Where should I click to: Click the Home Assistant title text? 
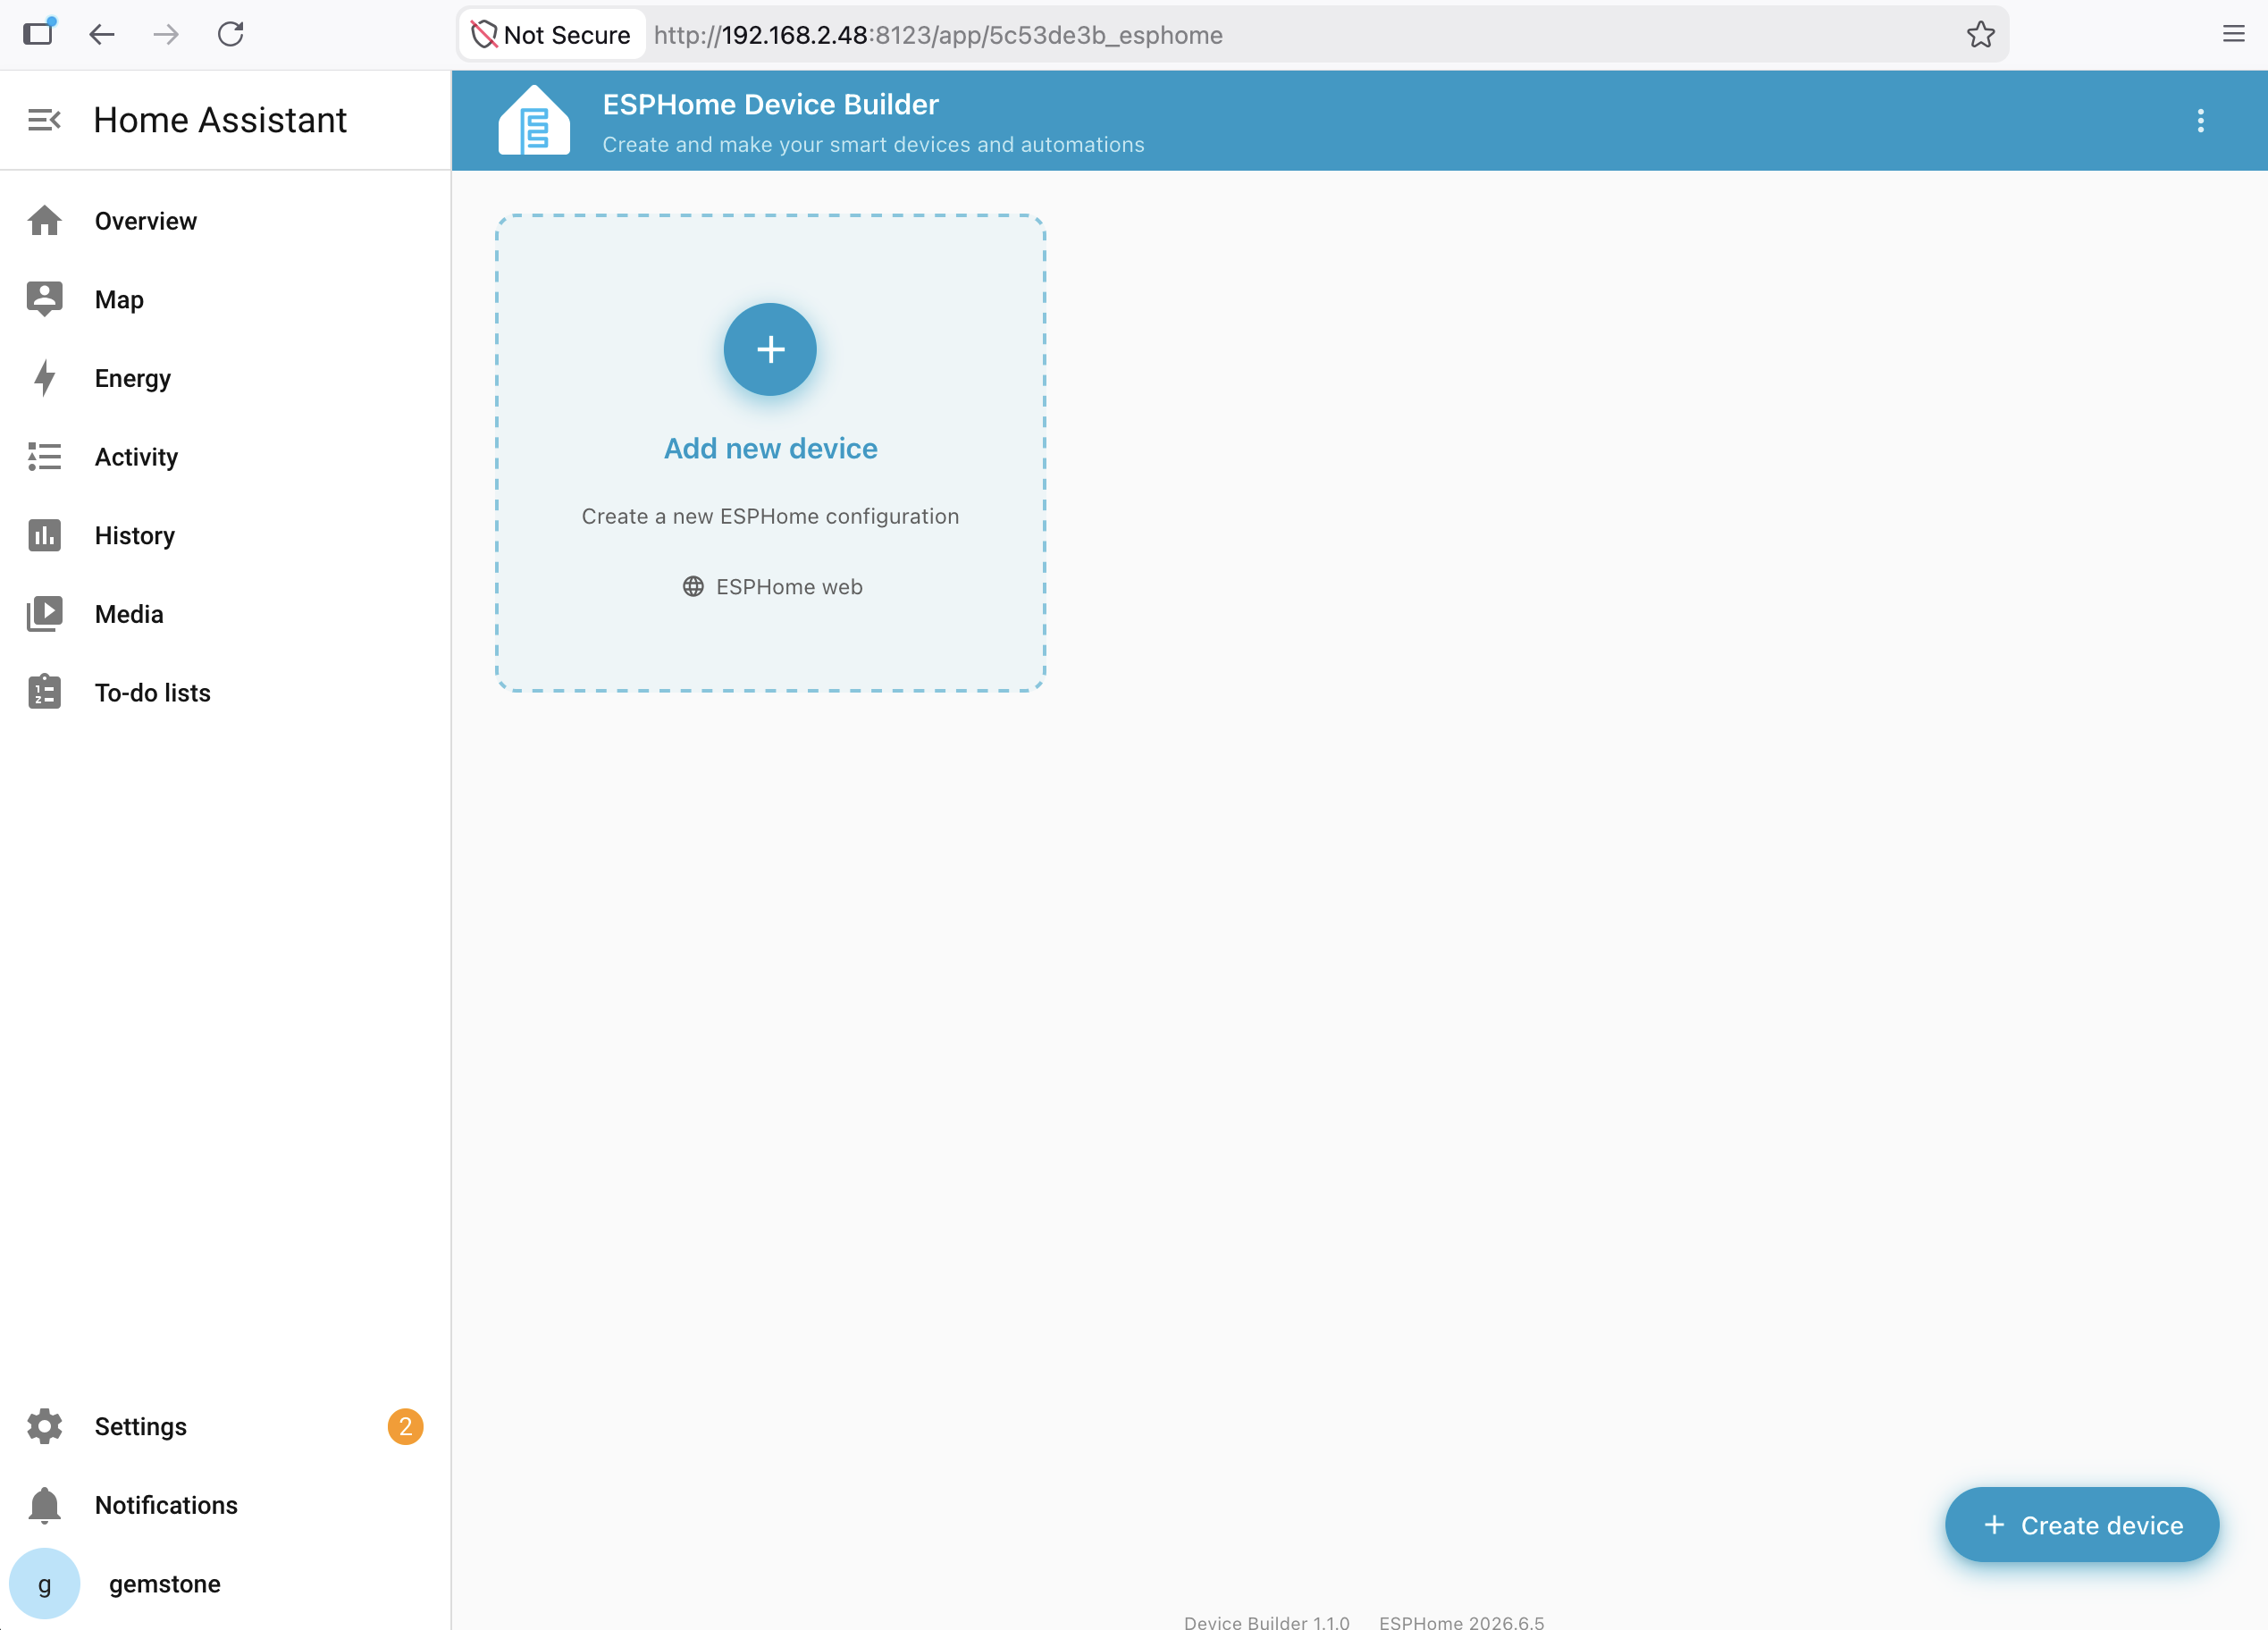coord(220,120)
